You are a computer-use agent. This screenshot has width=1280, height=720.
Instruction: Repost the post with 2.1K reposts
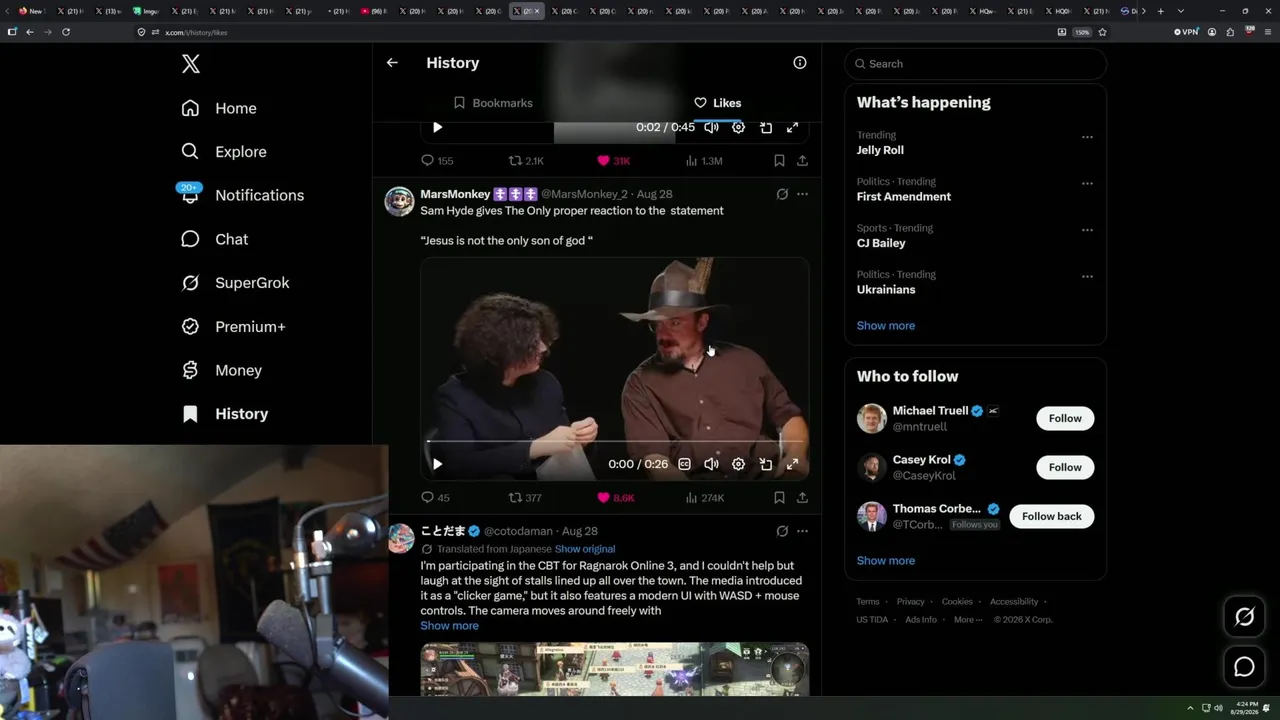(526, 161)
